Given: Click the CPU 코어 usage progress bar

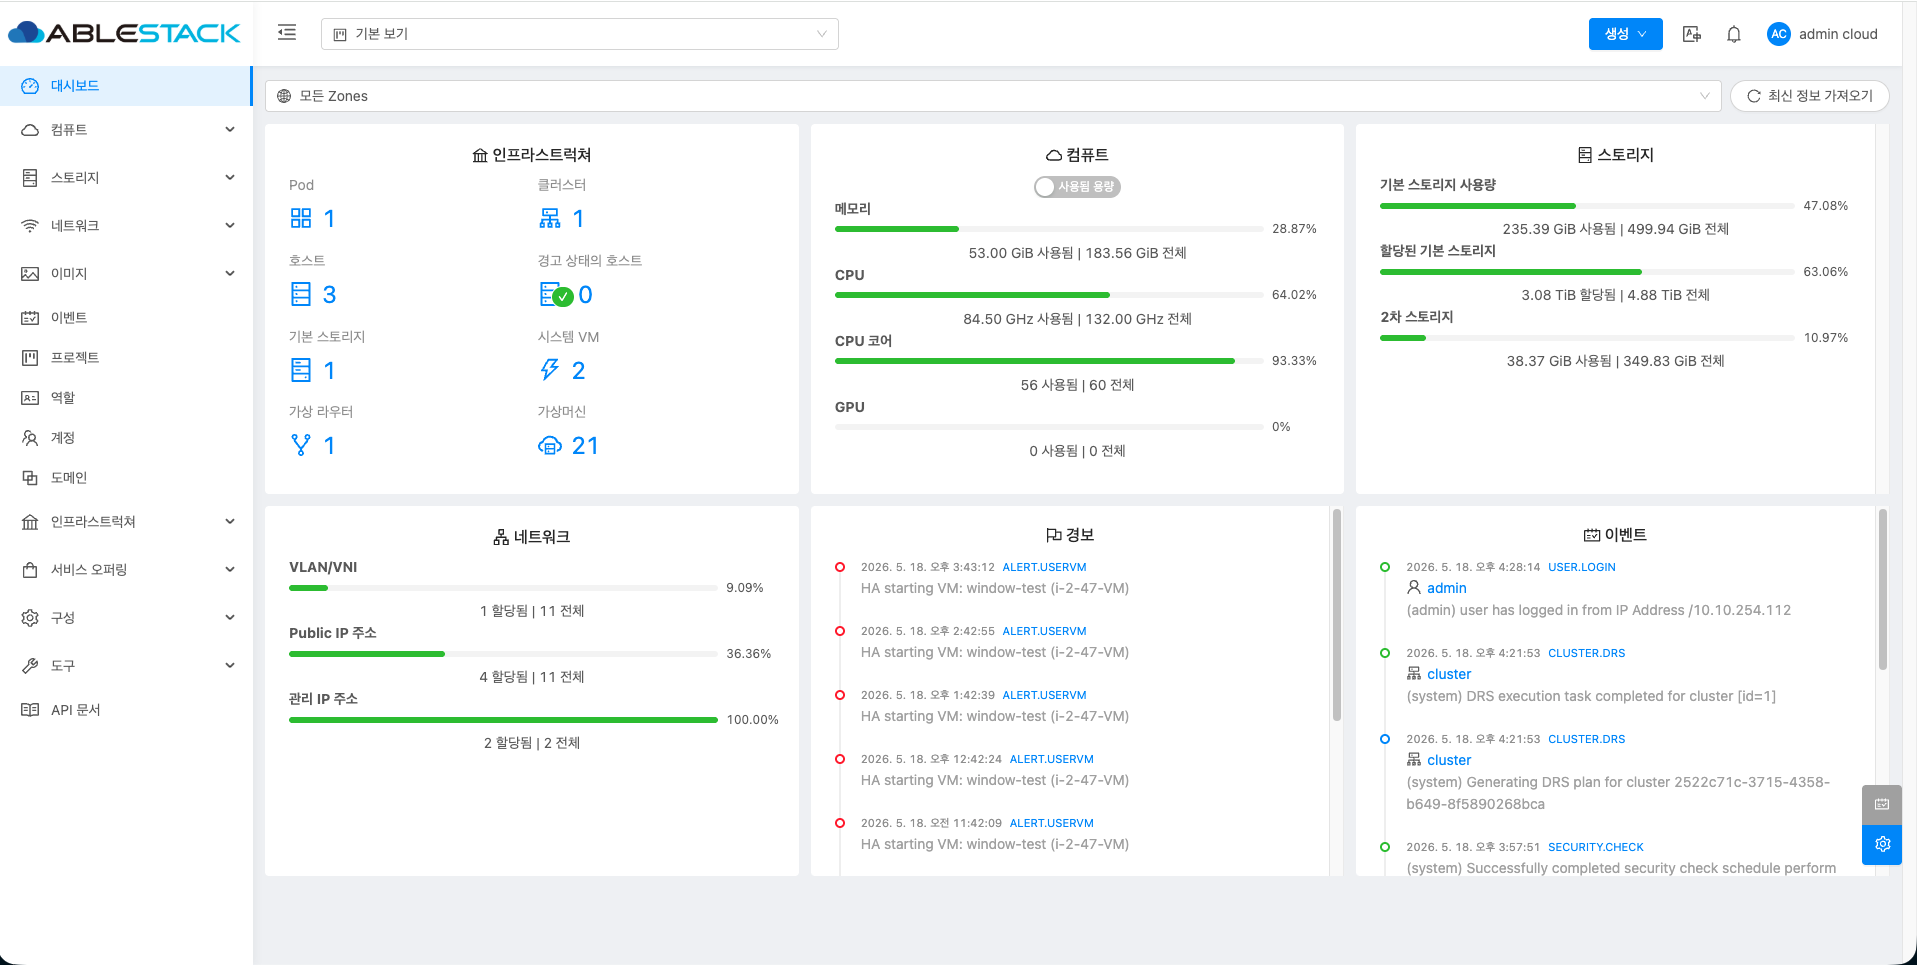Looking at the screenshot, I should (x=1049, y=361).
